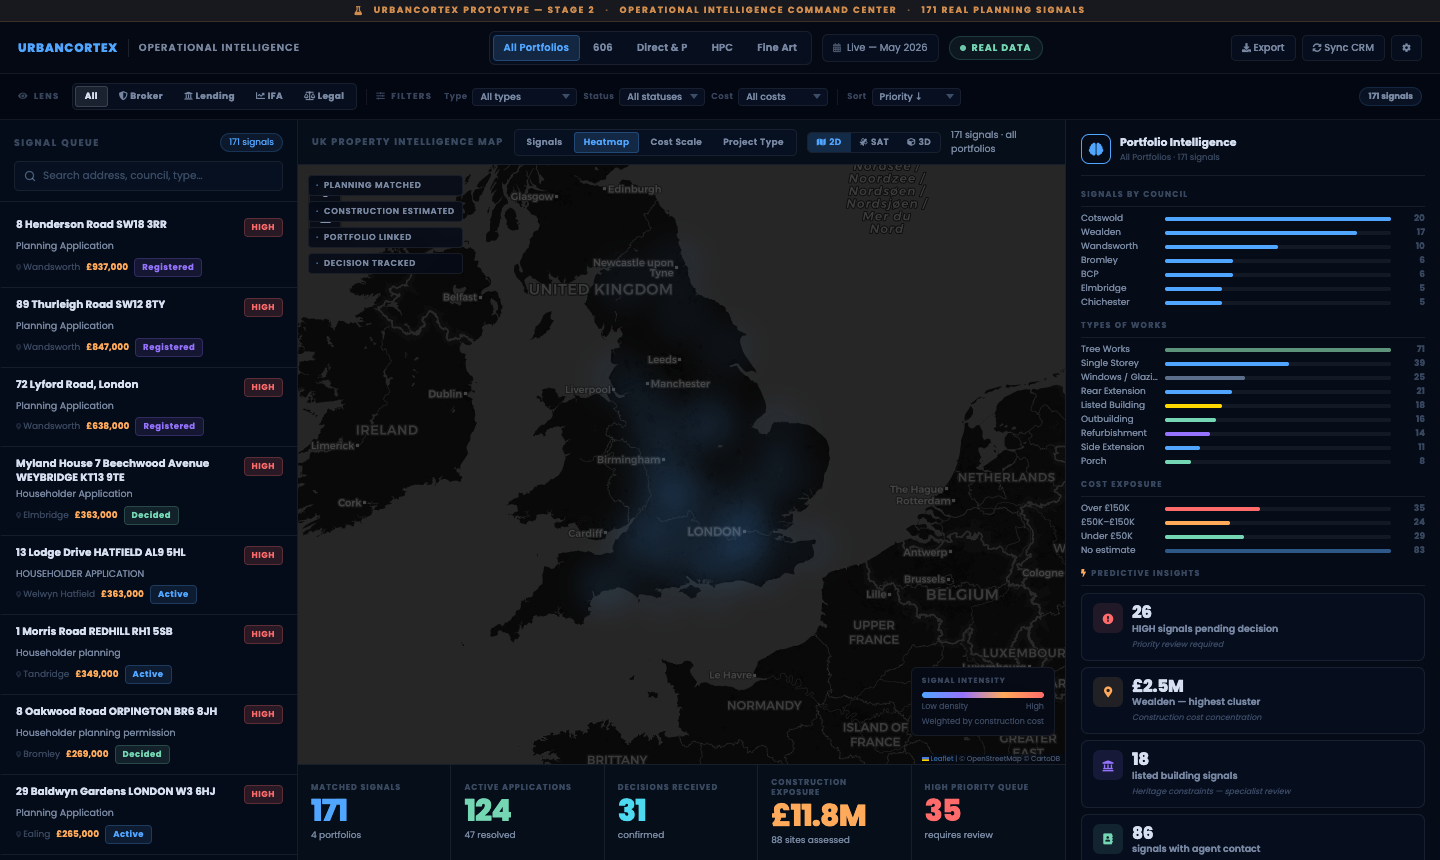
Task: Click the URBANCORTEX logo
Action: [x=68, y=48]
